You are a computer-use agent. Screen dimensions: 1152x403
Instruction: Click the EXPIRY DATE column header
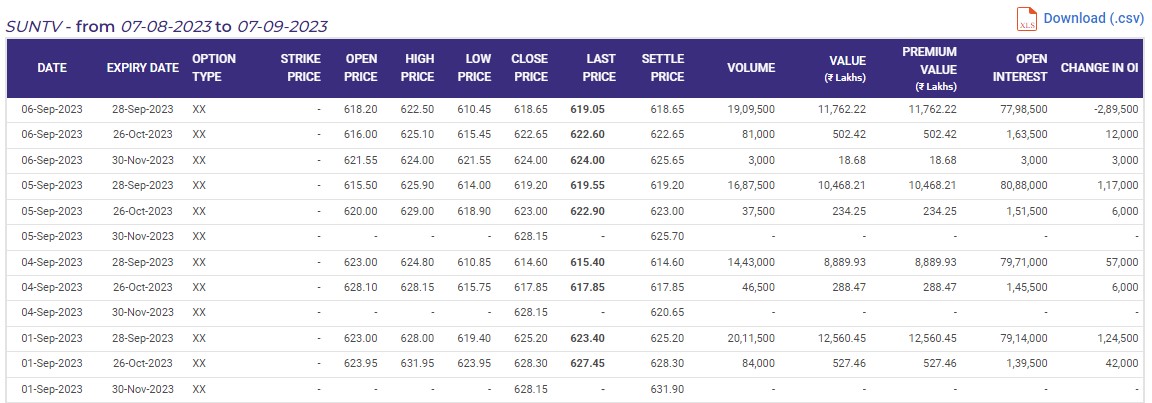tap(143, 68)
